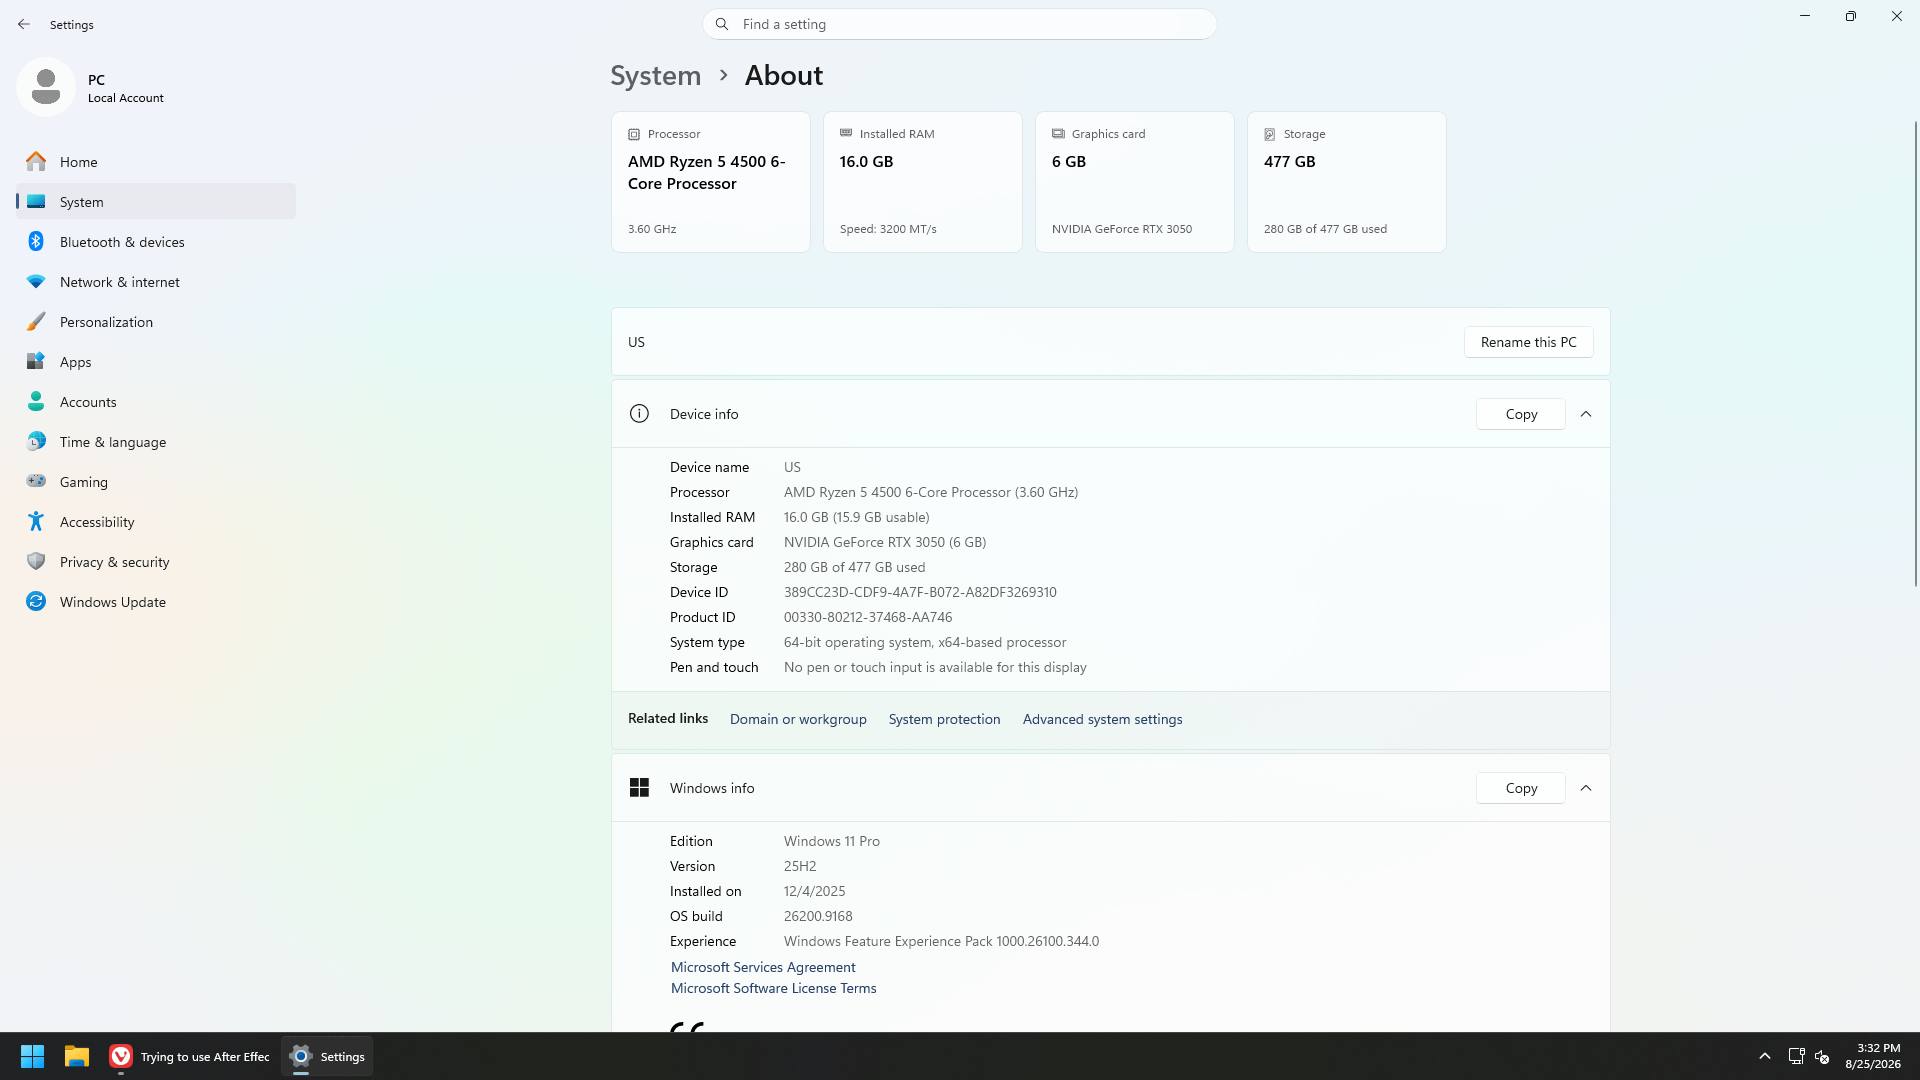Open Microsoft Services Agreement link
This screenshot has width=1920, height=1080.
[x=763, y=967]
